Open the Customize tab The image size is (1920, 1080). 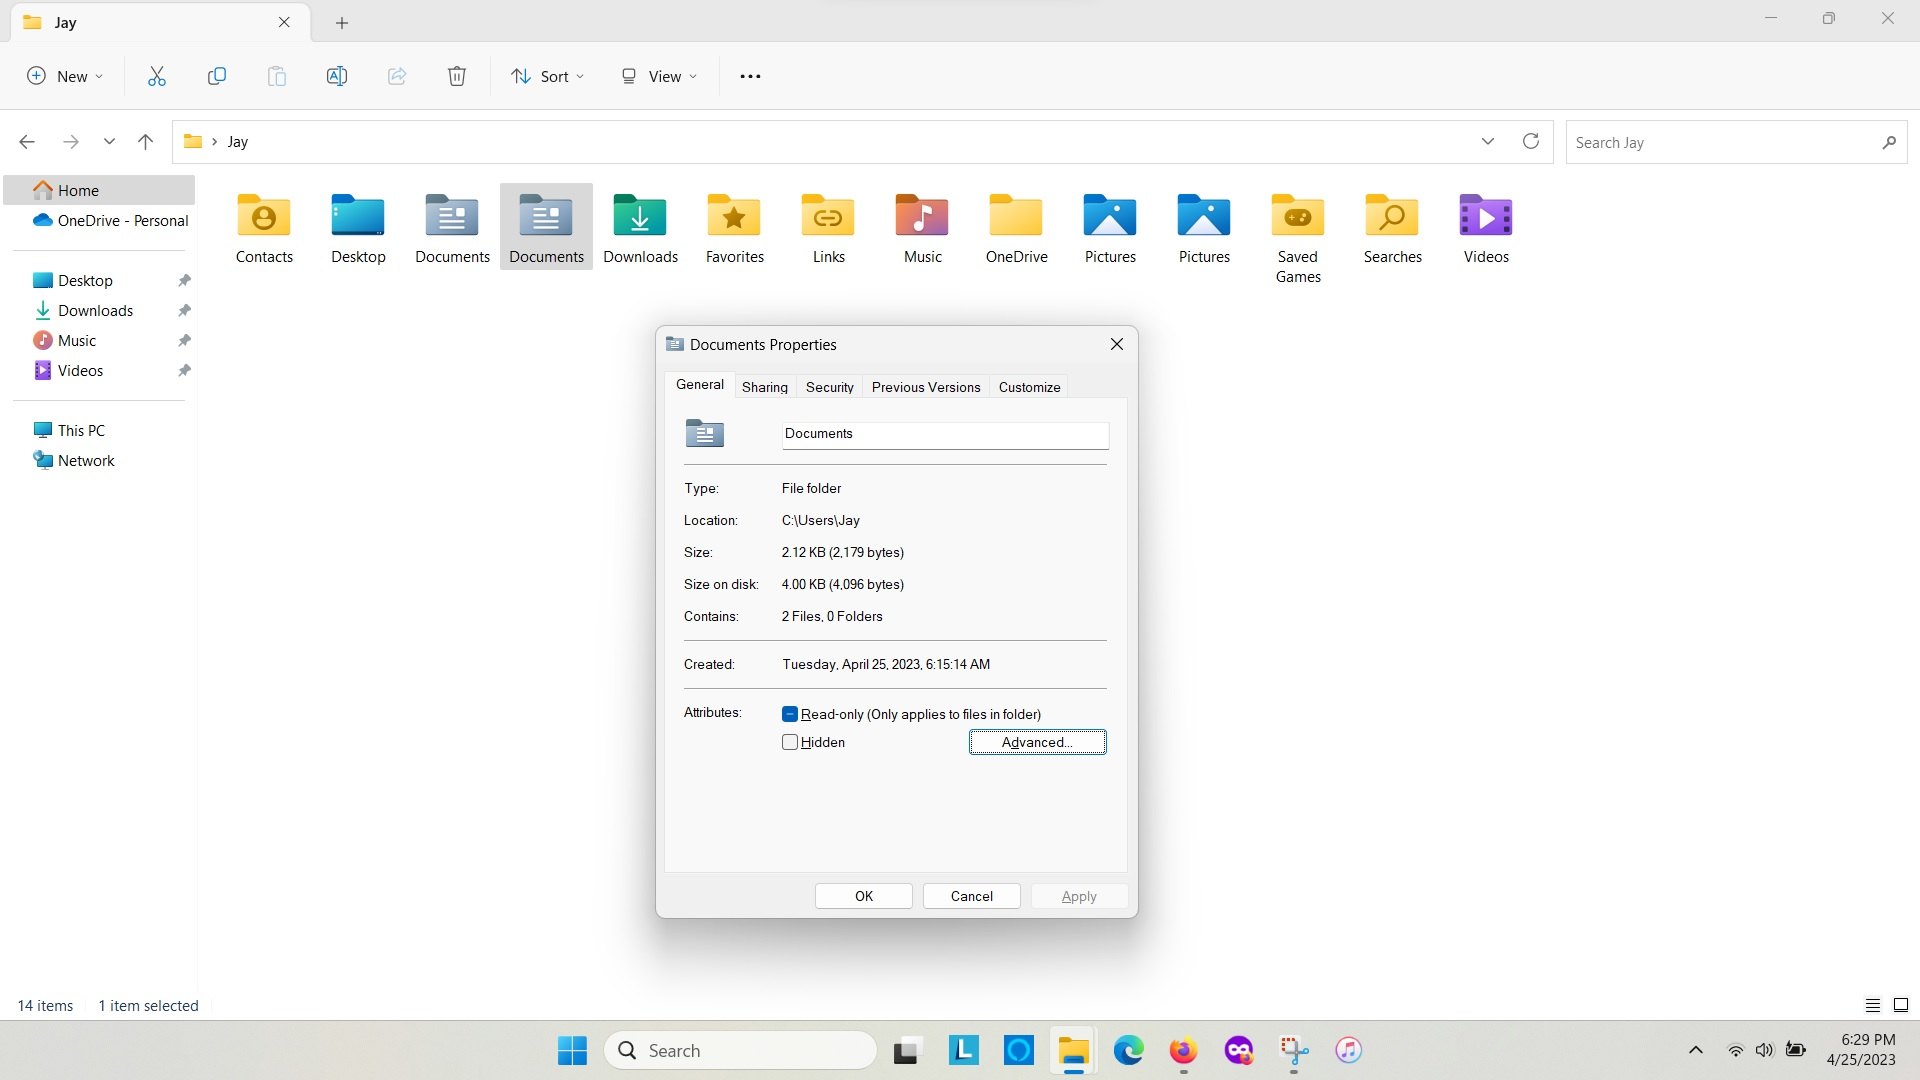click(1029, 387)
